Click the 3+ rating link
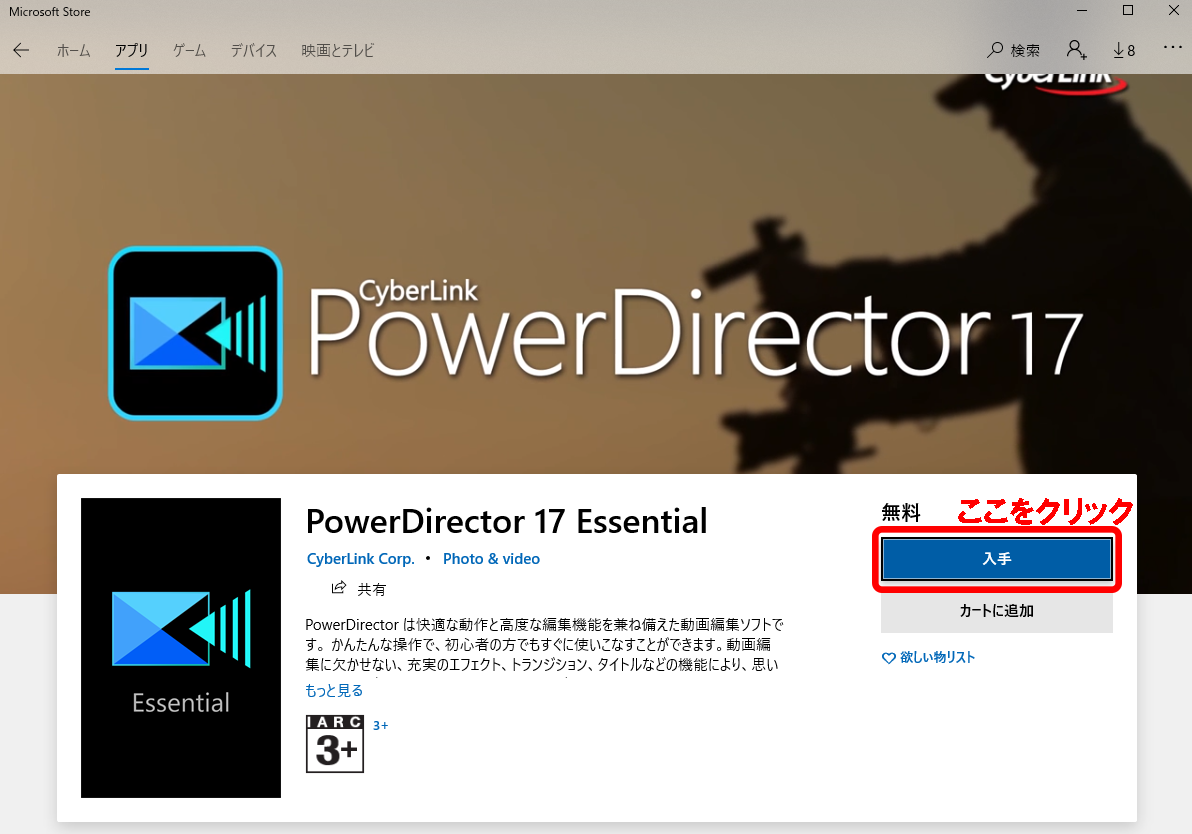Screen dimensions: 1192x834 pos(380,725)
